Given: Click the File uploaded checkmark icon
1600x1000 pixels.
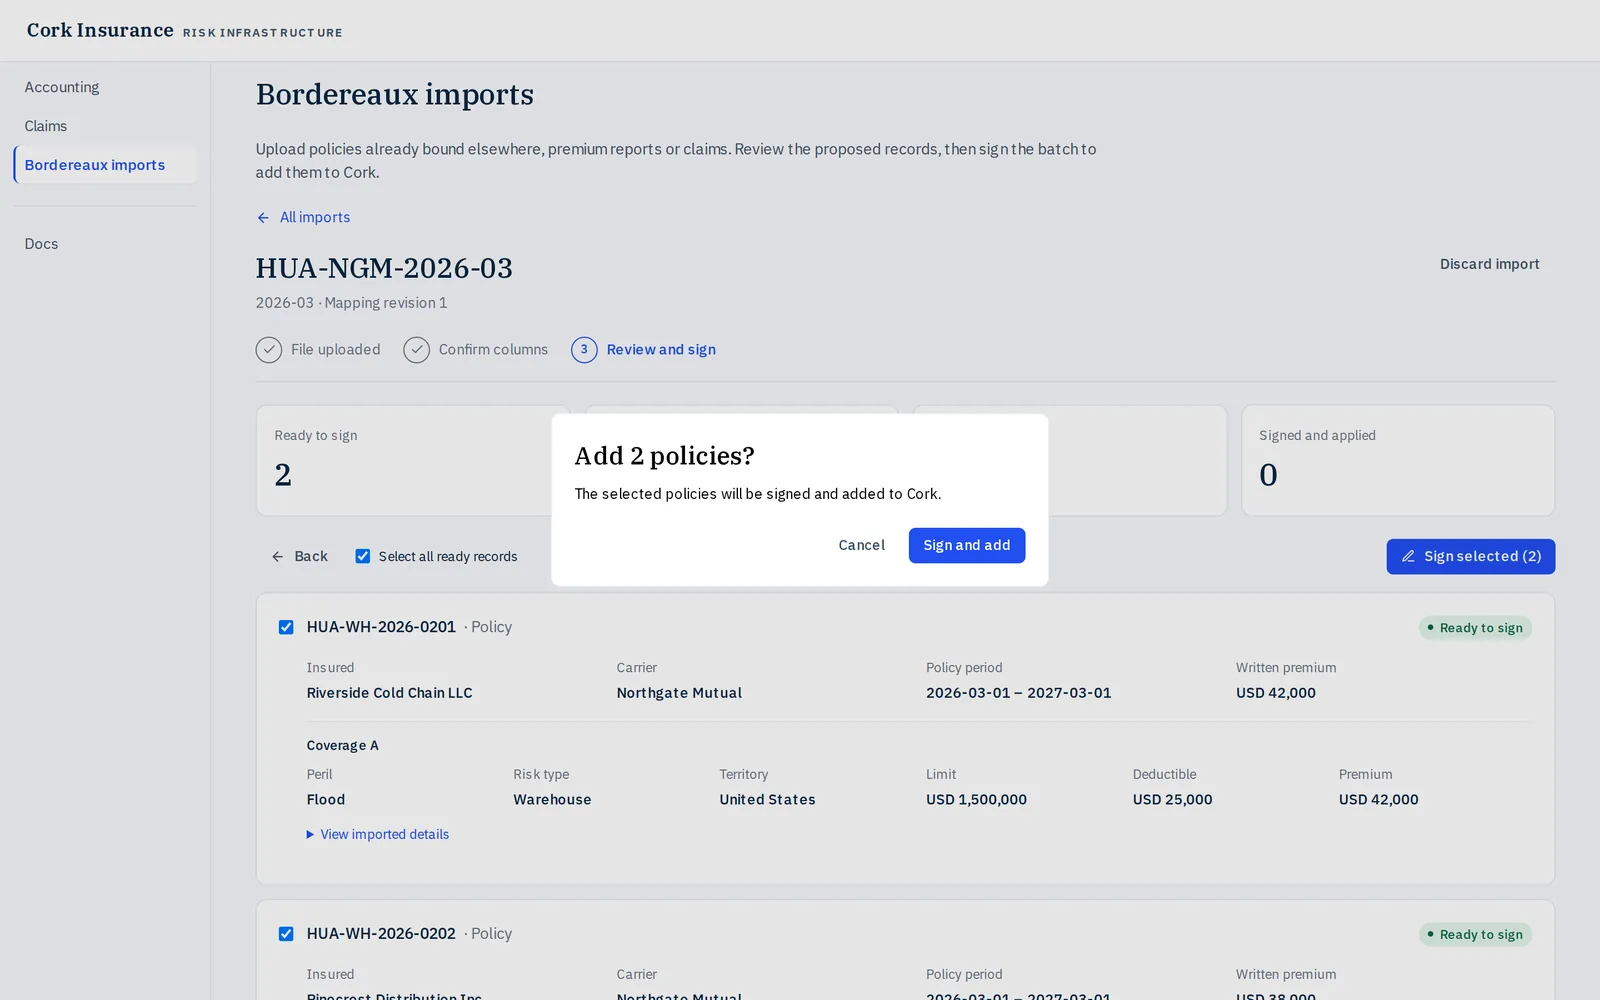Looking at the screenshot, I should point(268,350).
